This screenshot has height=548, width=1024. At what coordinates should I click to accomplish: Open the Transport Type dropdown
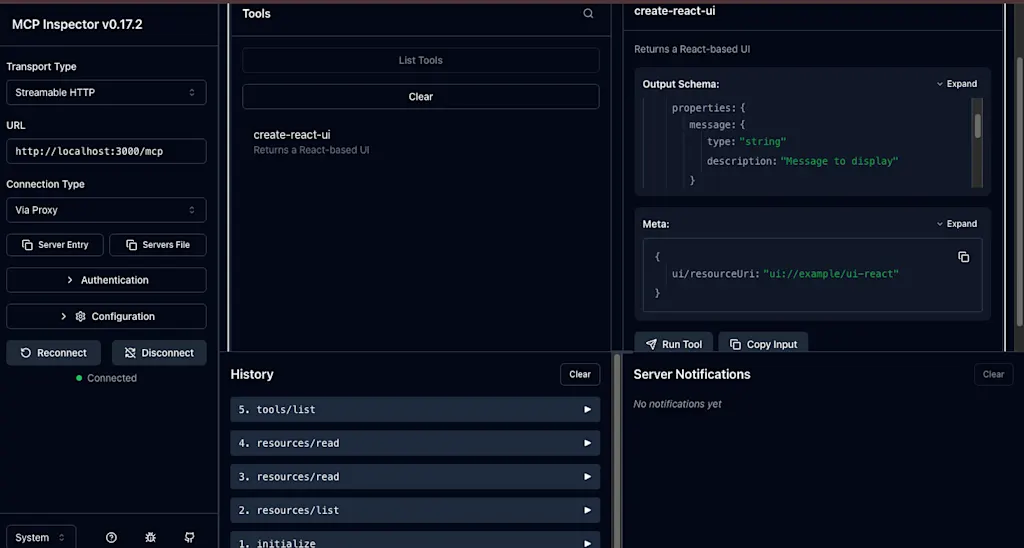[106, 93]
